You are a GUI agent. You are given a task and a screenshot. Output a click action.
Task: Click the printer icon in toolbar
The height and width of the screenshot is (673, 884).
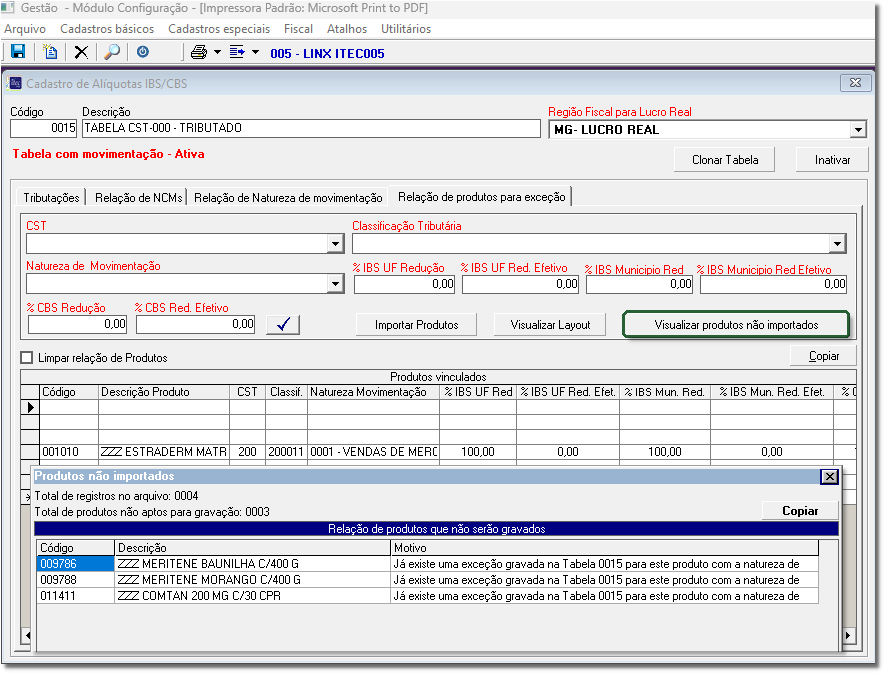[199, 52]
